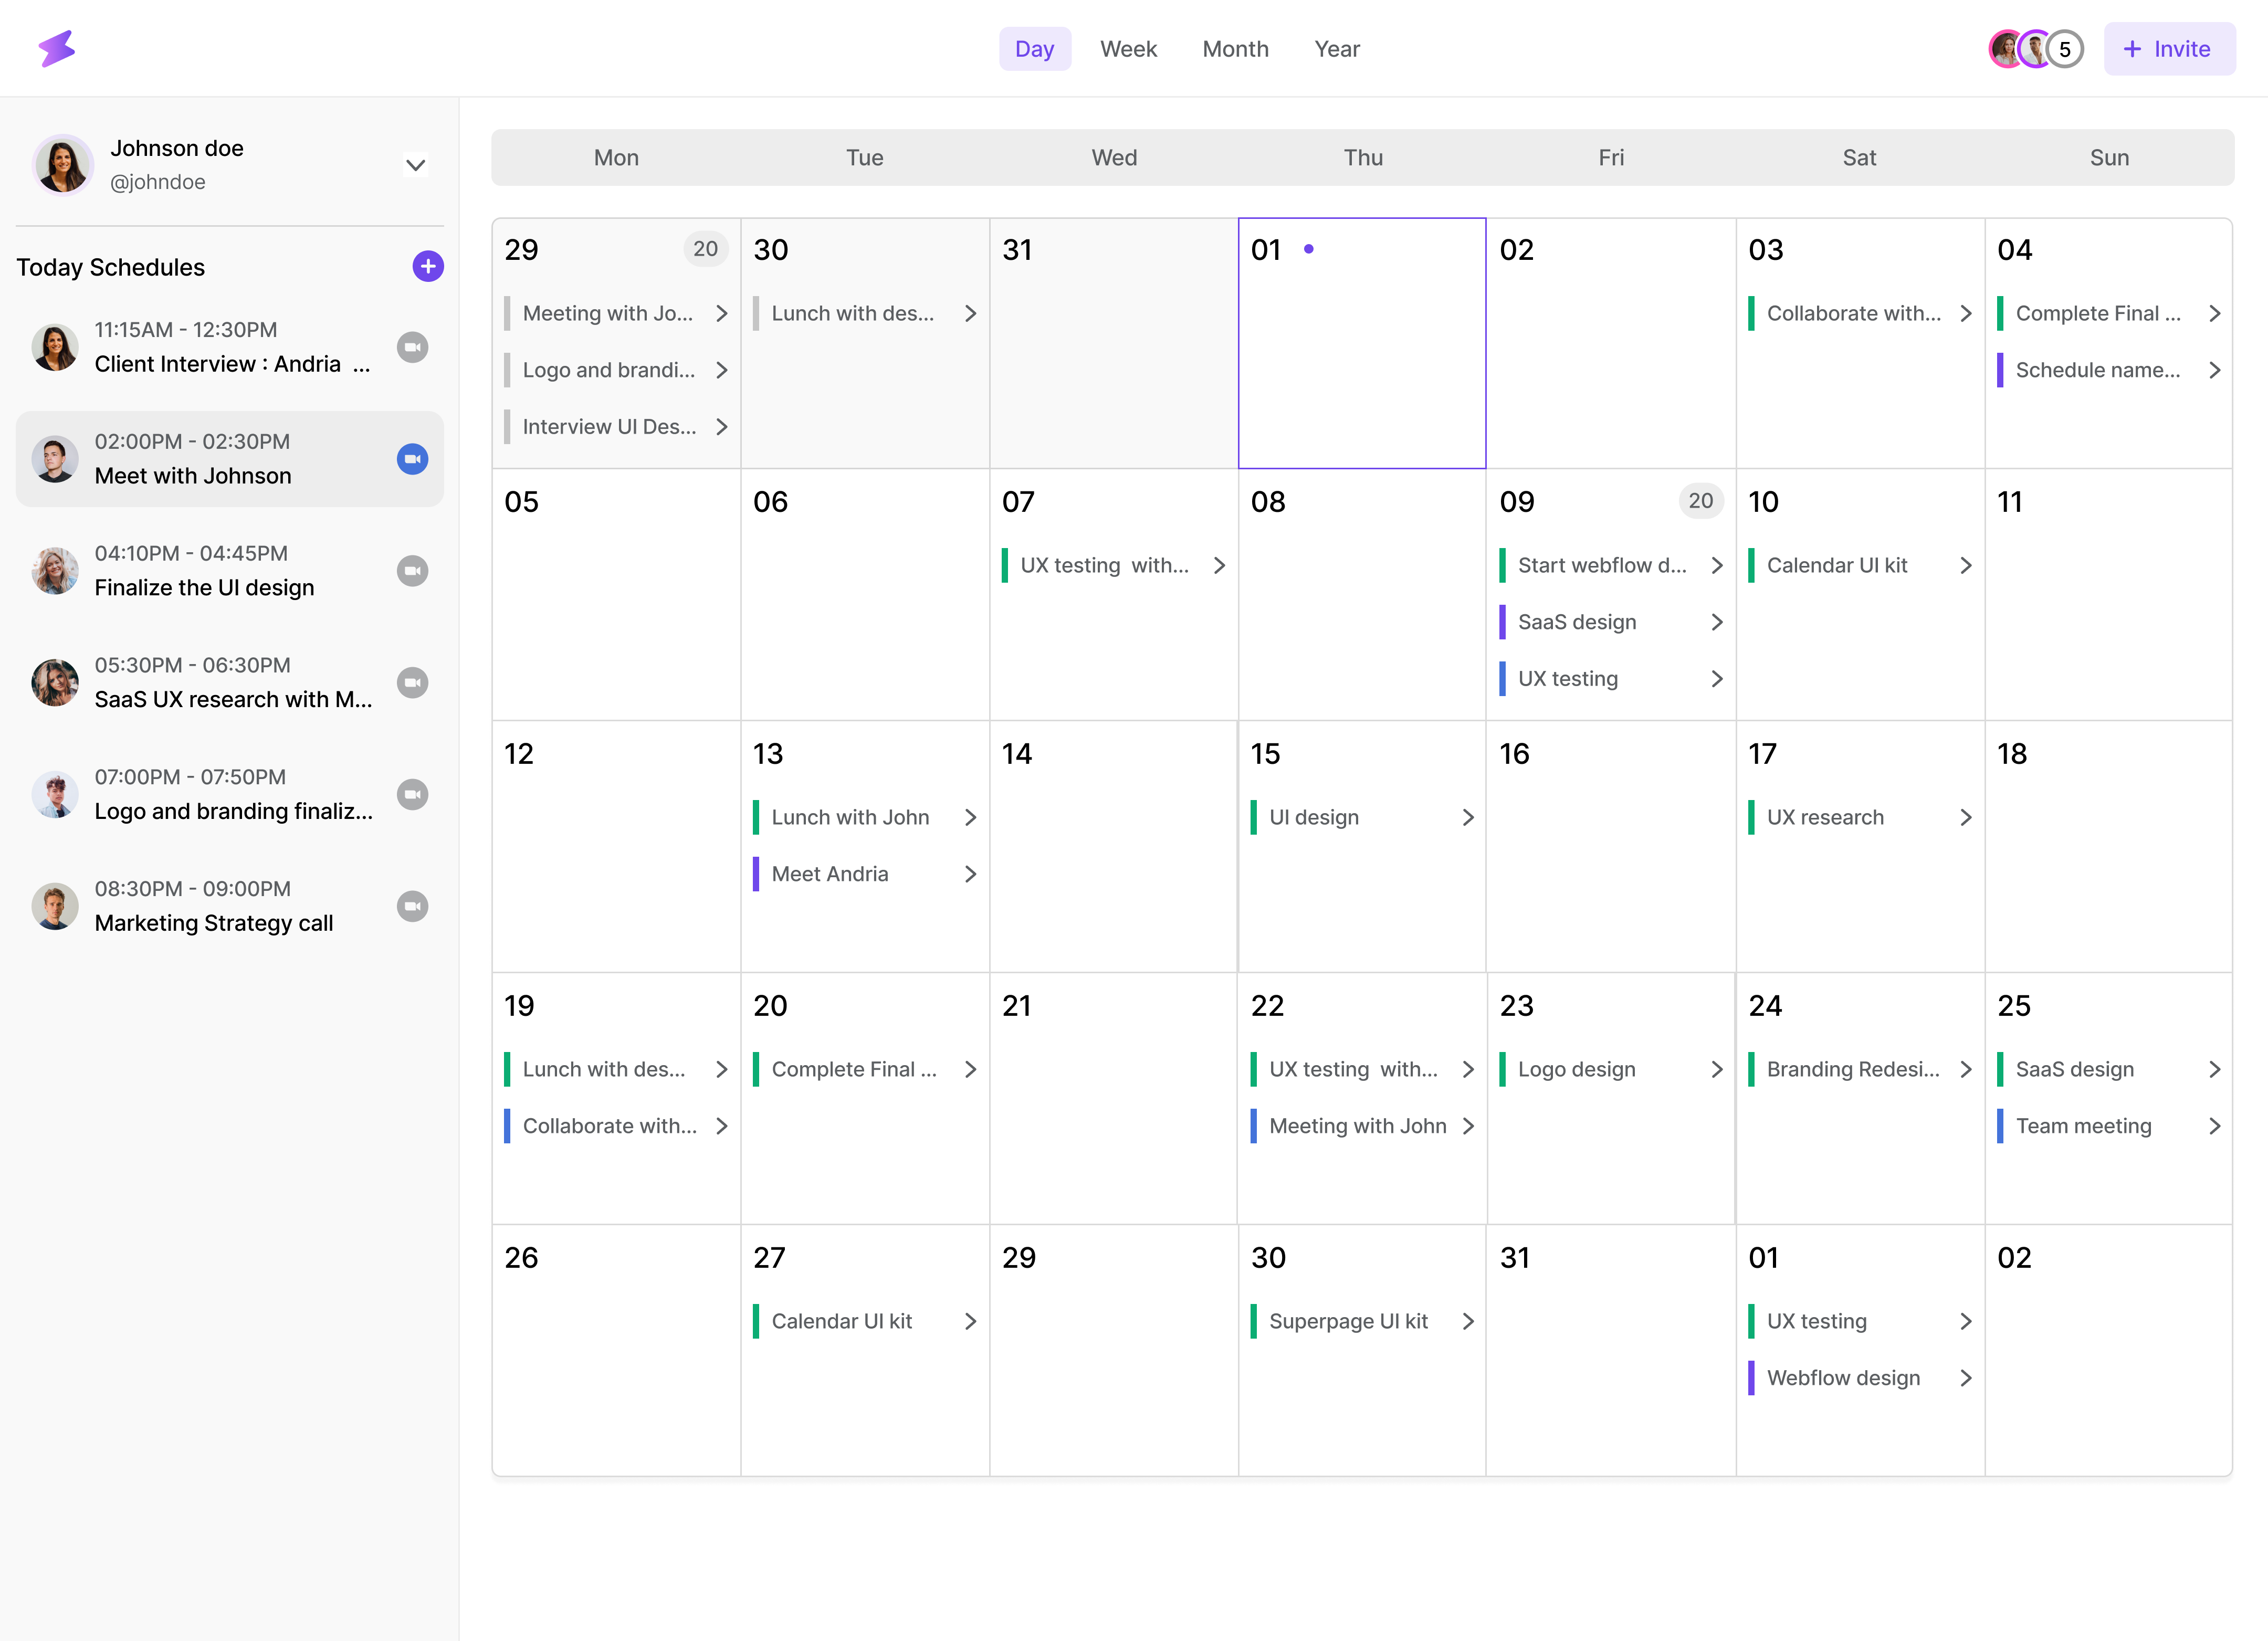Switch to the Week view

[1128, 48]
